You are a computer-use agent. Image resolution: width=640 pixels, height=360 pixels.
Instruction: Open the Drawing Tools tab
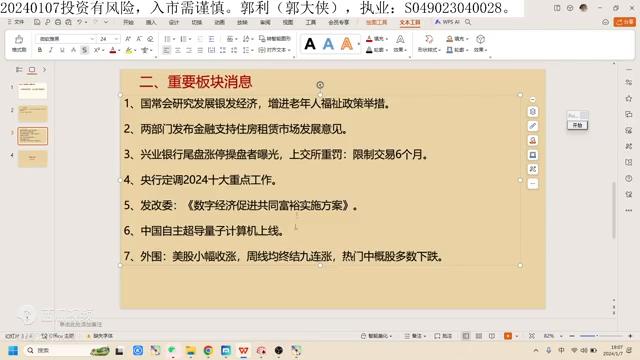[376, 22]
